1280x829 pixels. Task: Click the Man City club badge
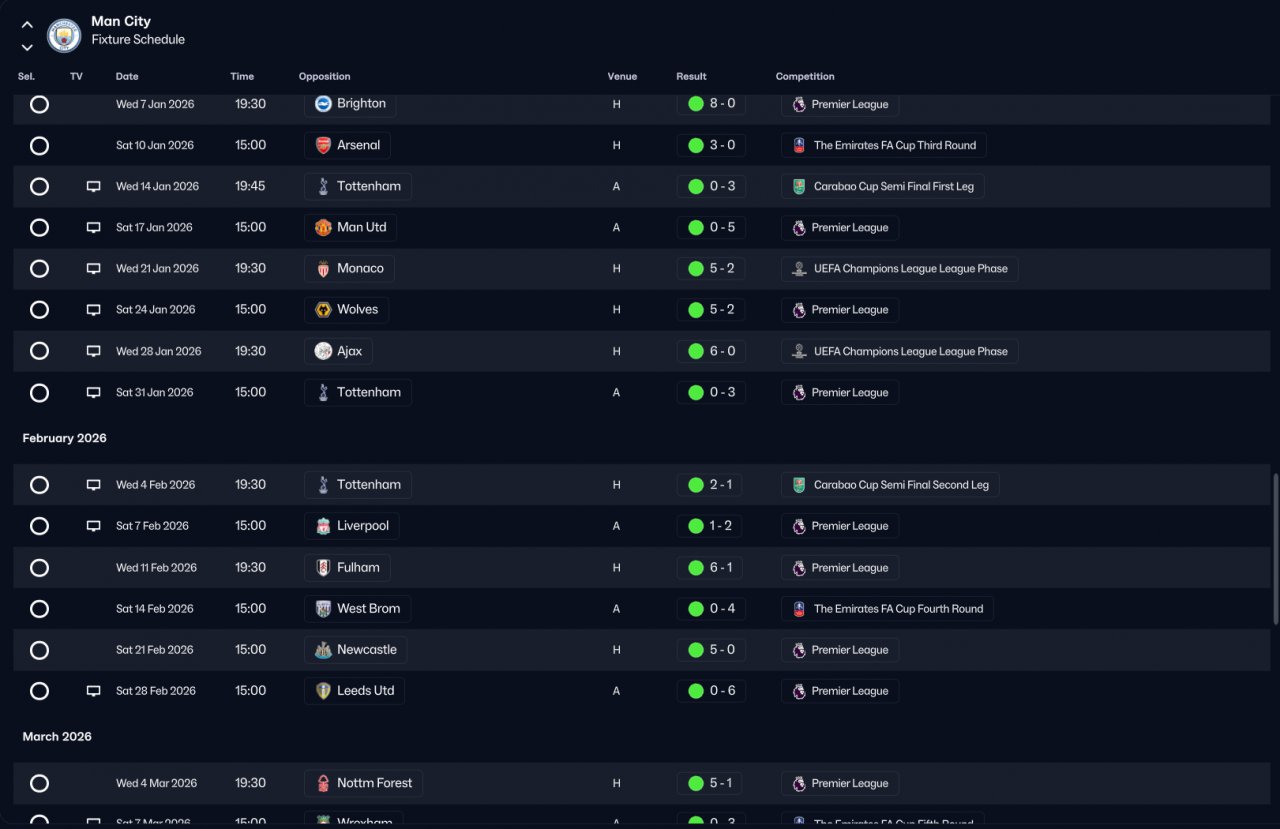click(x=64, y=36)
